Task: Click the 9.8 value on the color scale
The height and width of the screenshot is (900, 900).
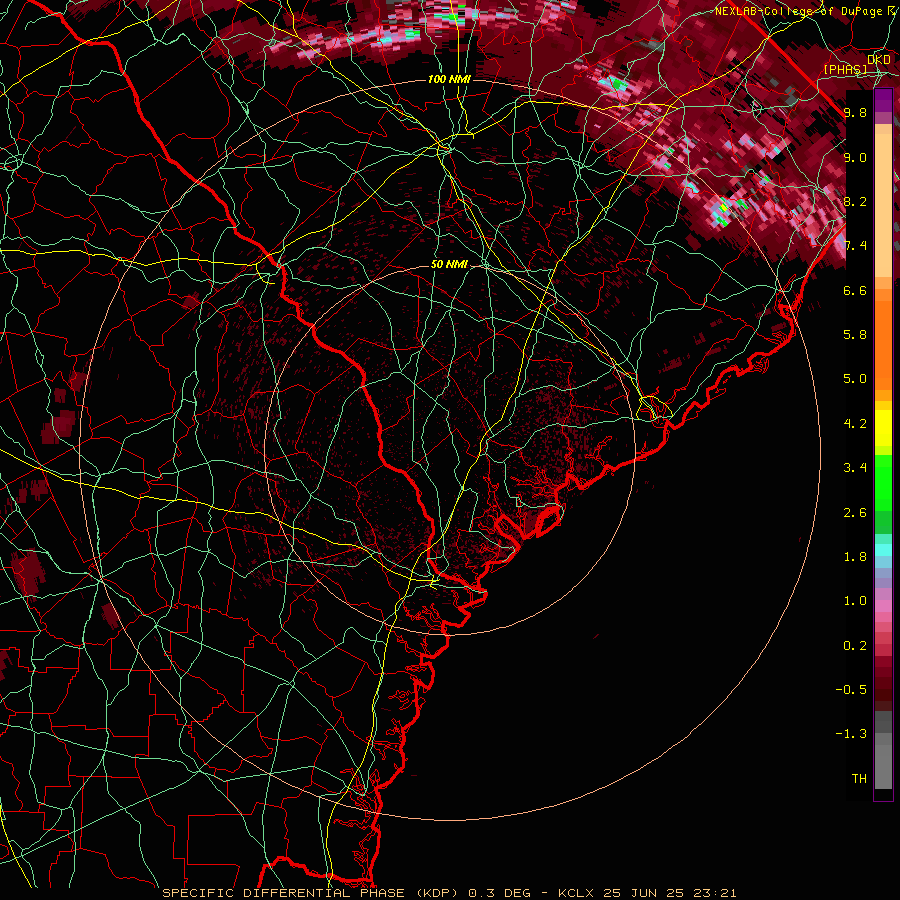Action: [x=855, y=113]
